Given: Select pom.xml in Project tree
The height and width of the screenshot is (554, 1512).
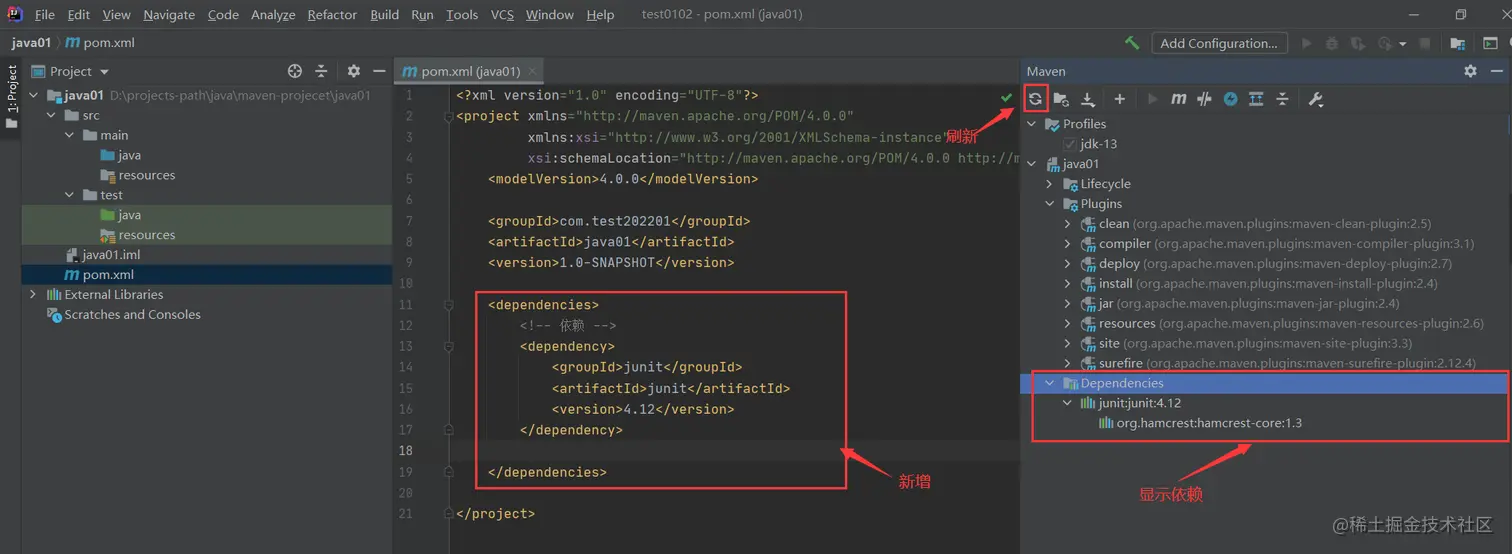Looking at the screenshot, I should click(x=206, y=275).
